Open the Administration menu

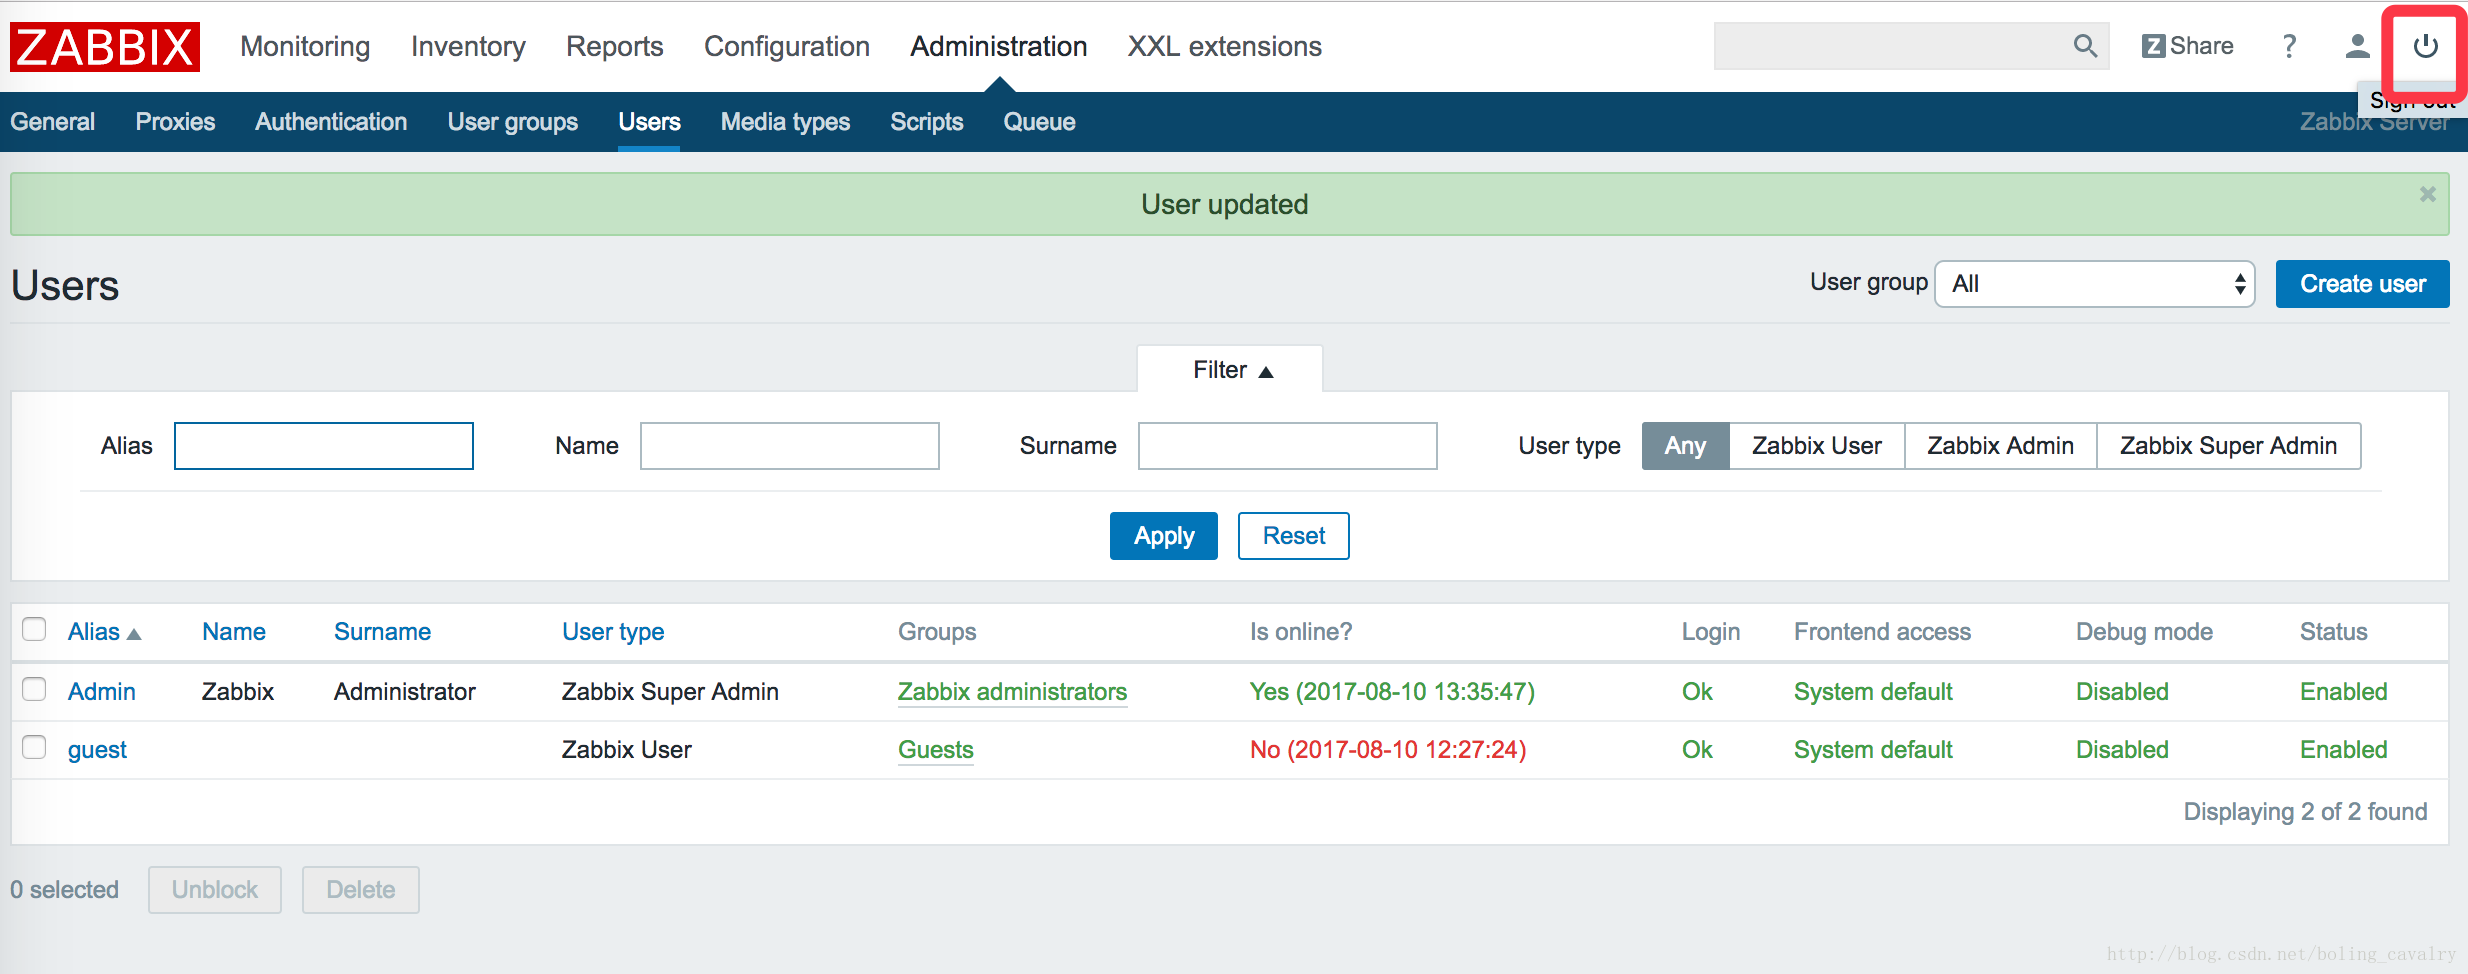click(x=998, y=46)
